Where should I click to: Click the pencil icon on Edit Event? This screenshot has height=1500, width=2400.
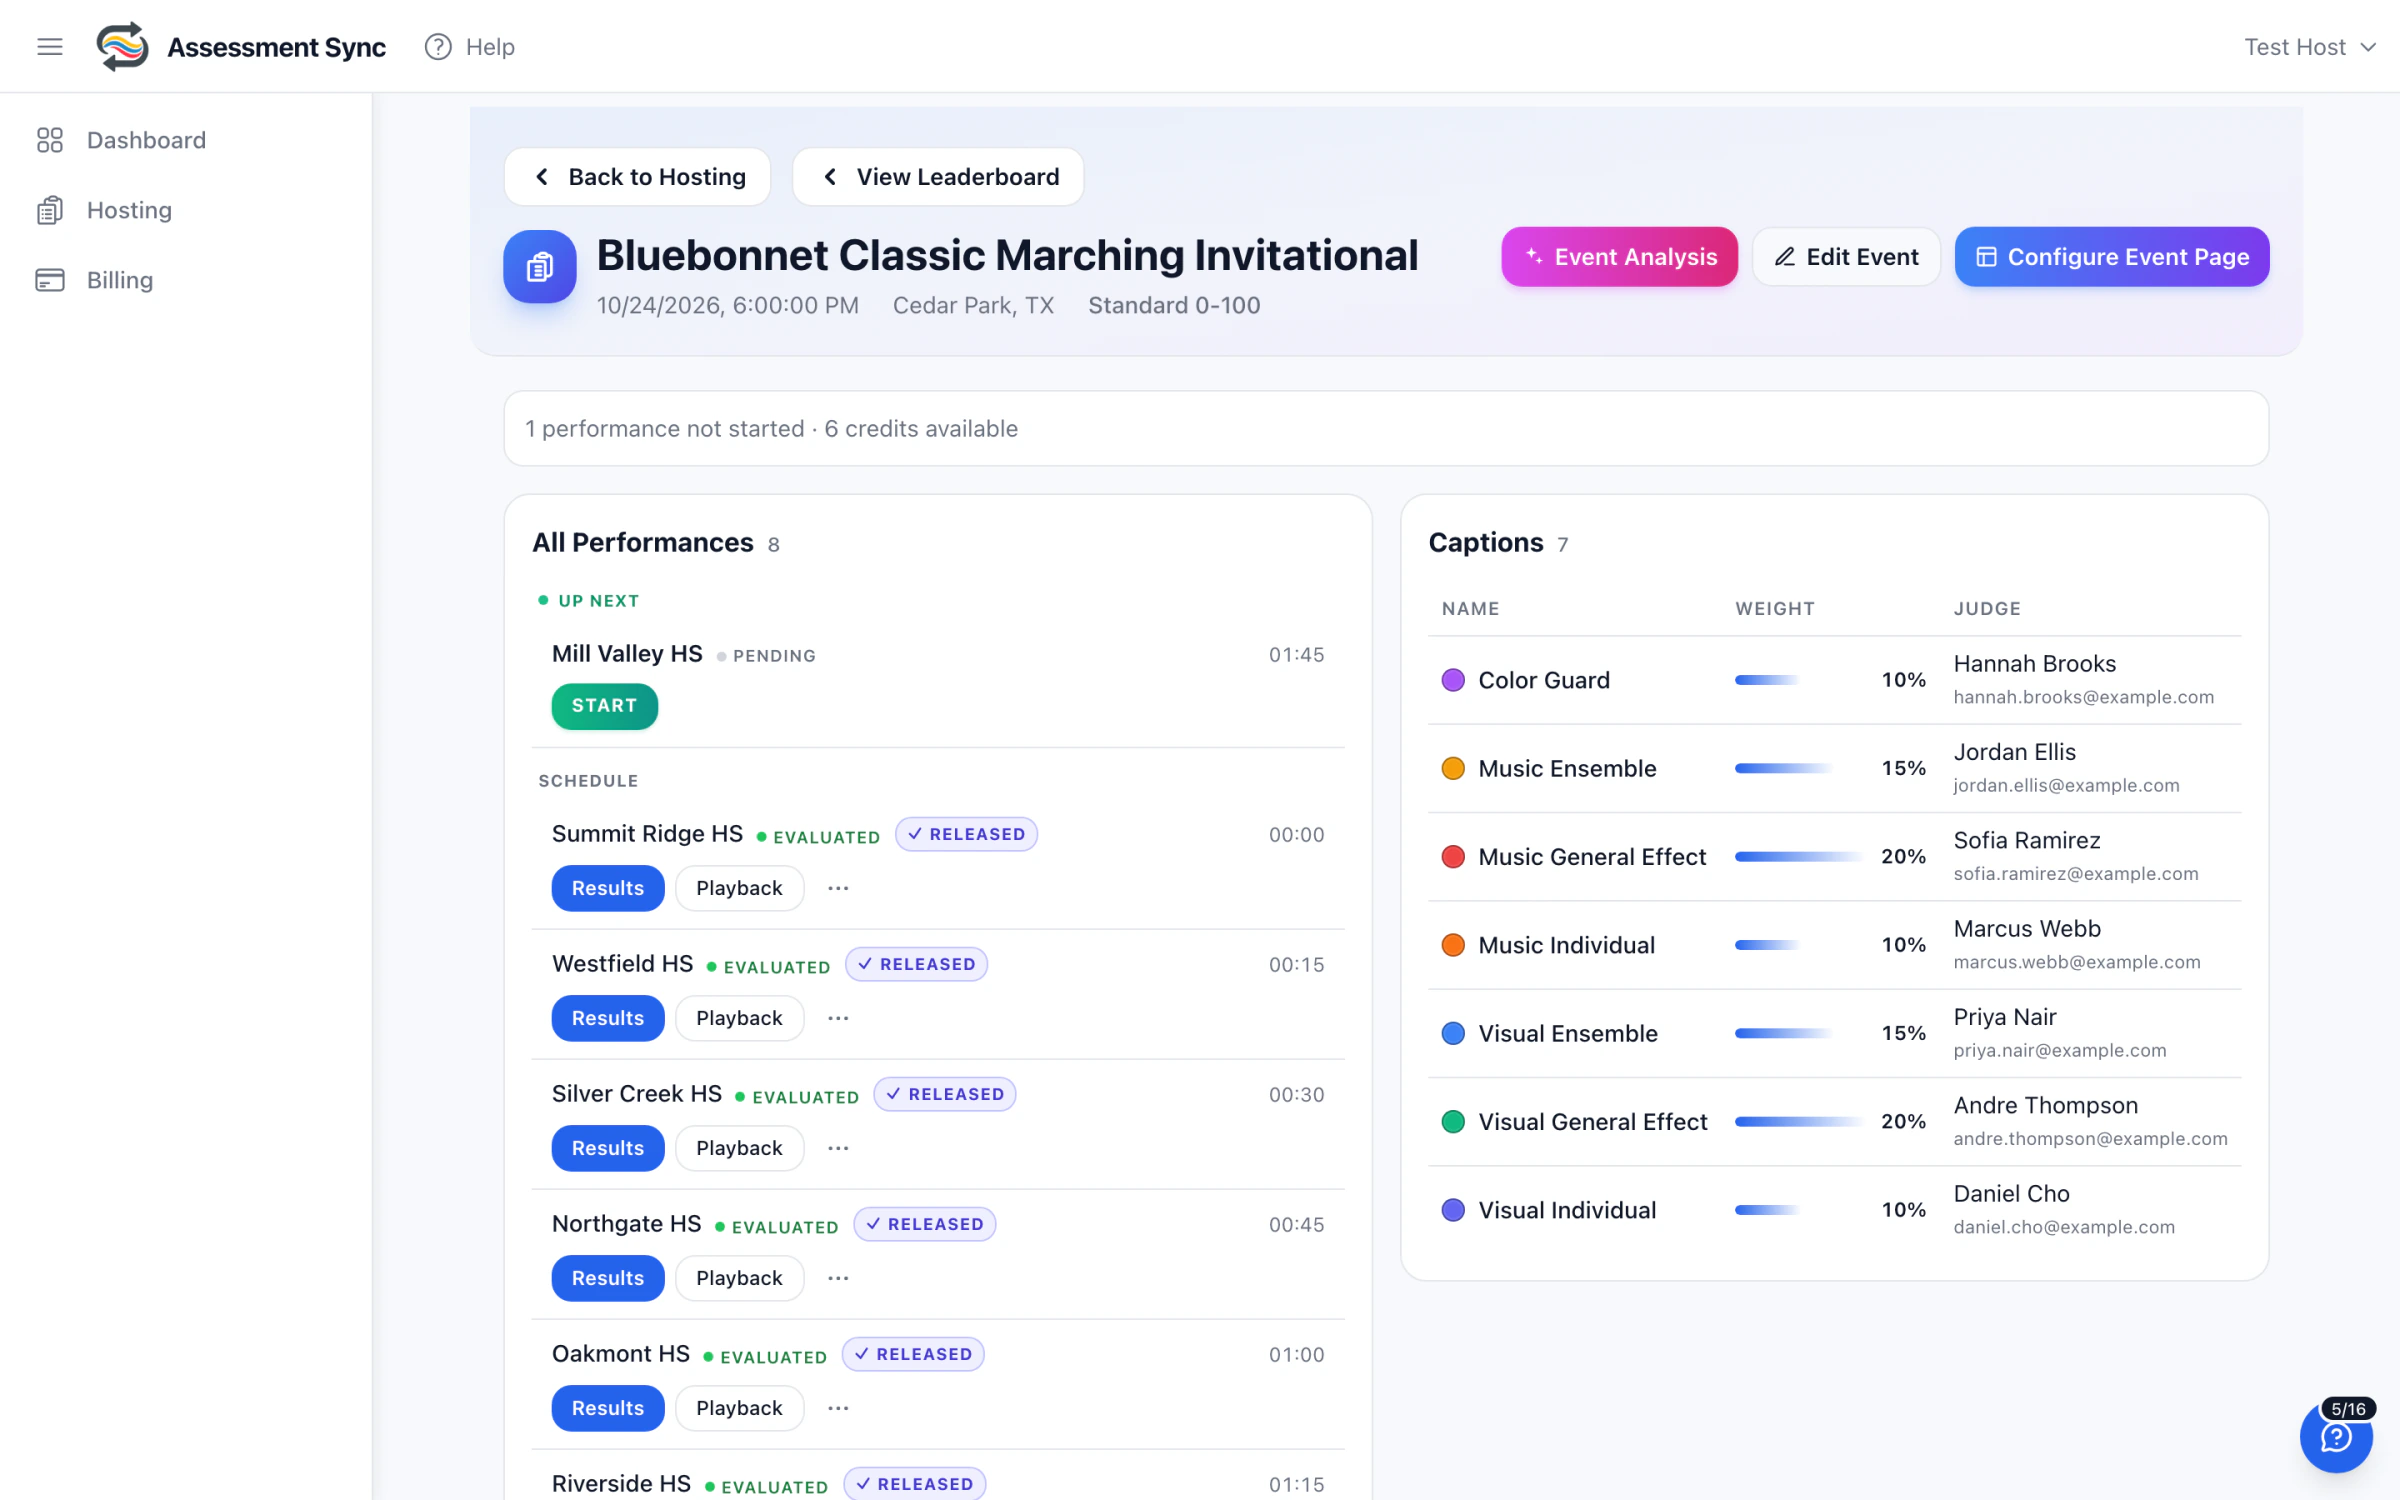1785,257
